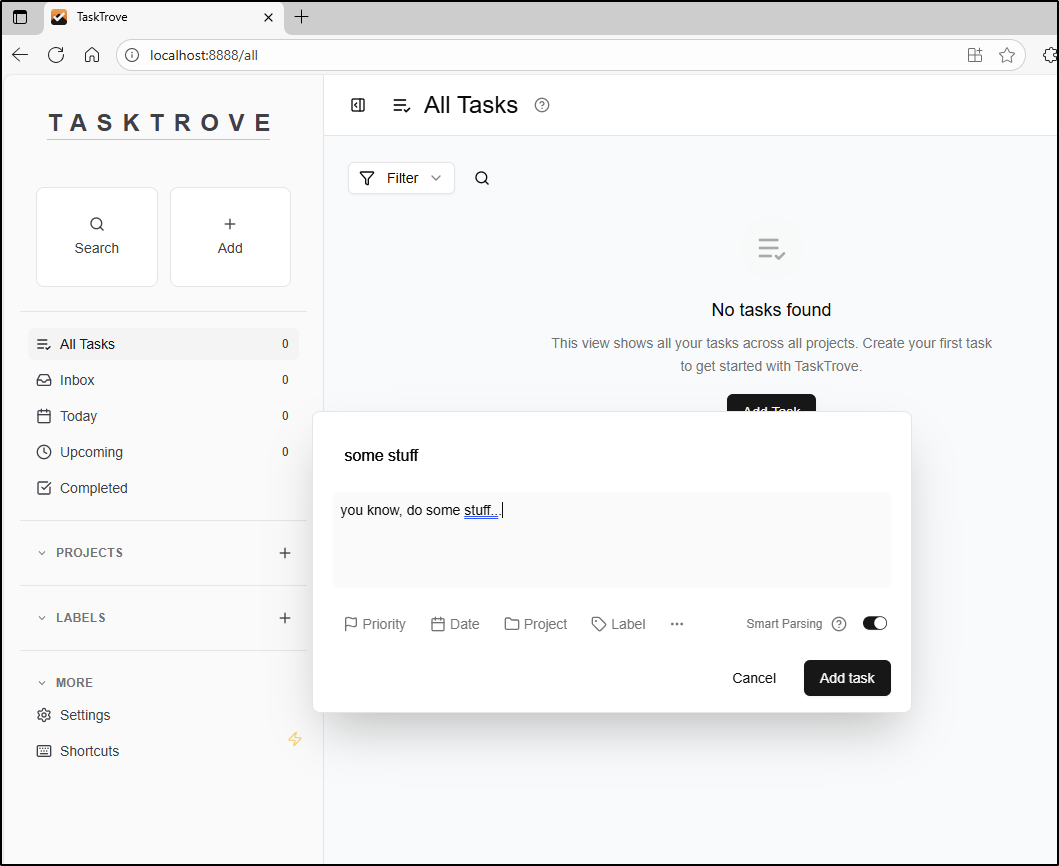Reload the page
The width and height of the screenshot is (1059, 866).
click(x=56, y=55)
